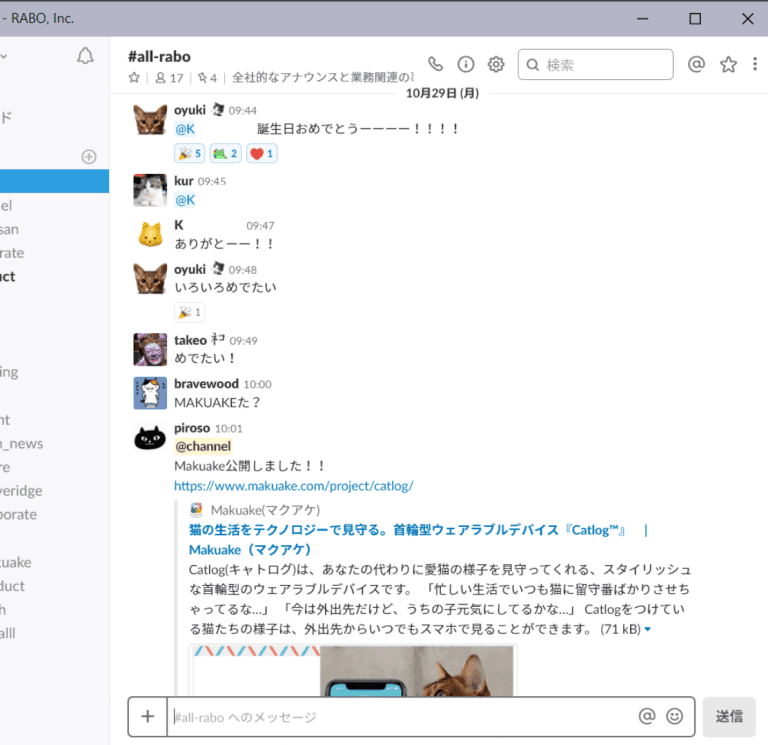Open the notifications bell in the sidebar
The image size is (768, 745).
pyautogui.click(x=85, y=56)
